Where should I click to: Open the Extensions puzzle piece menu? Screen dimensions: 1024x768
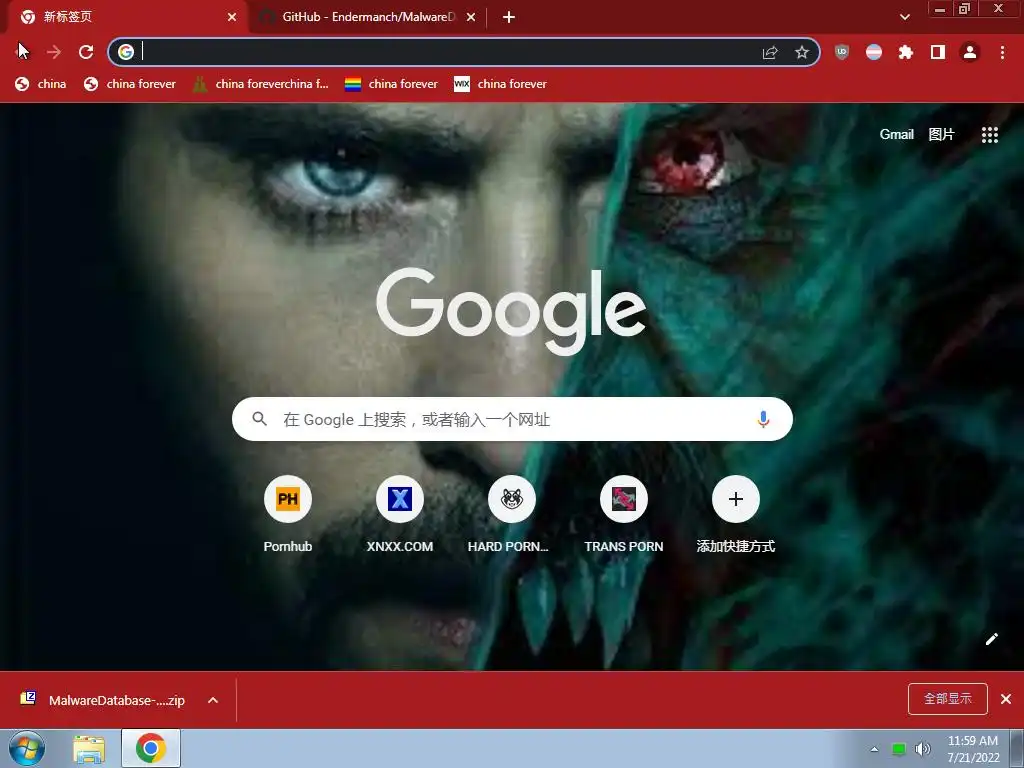(906, 52)
